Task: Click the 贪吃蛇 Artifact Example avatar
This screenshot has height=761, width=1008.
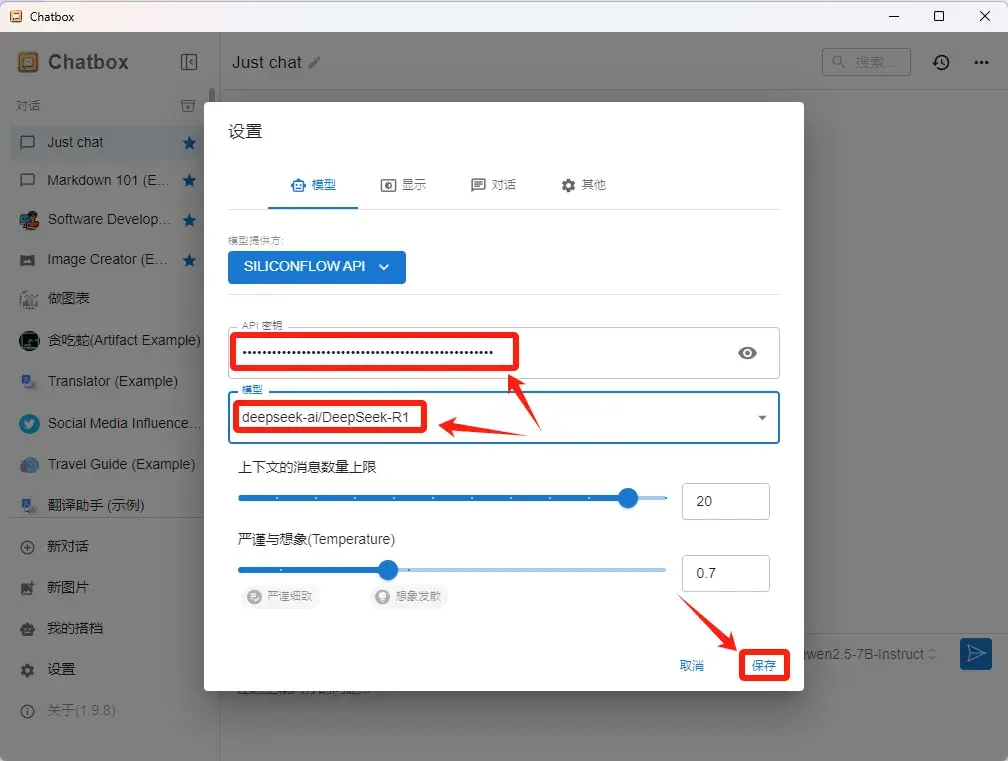Action: (29, 341)
